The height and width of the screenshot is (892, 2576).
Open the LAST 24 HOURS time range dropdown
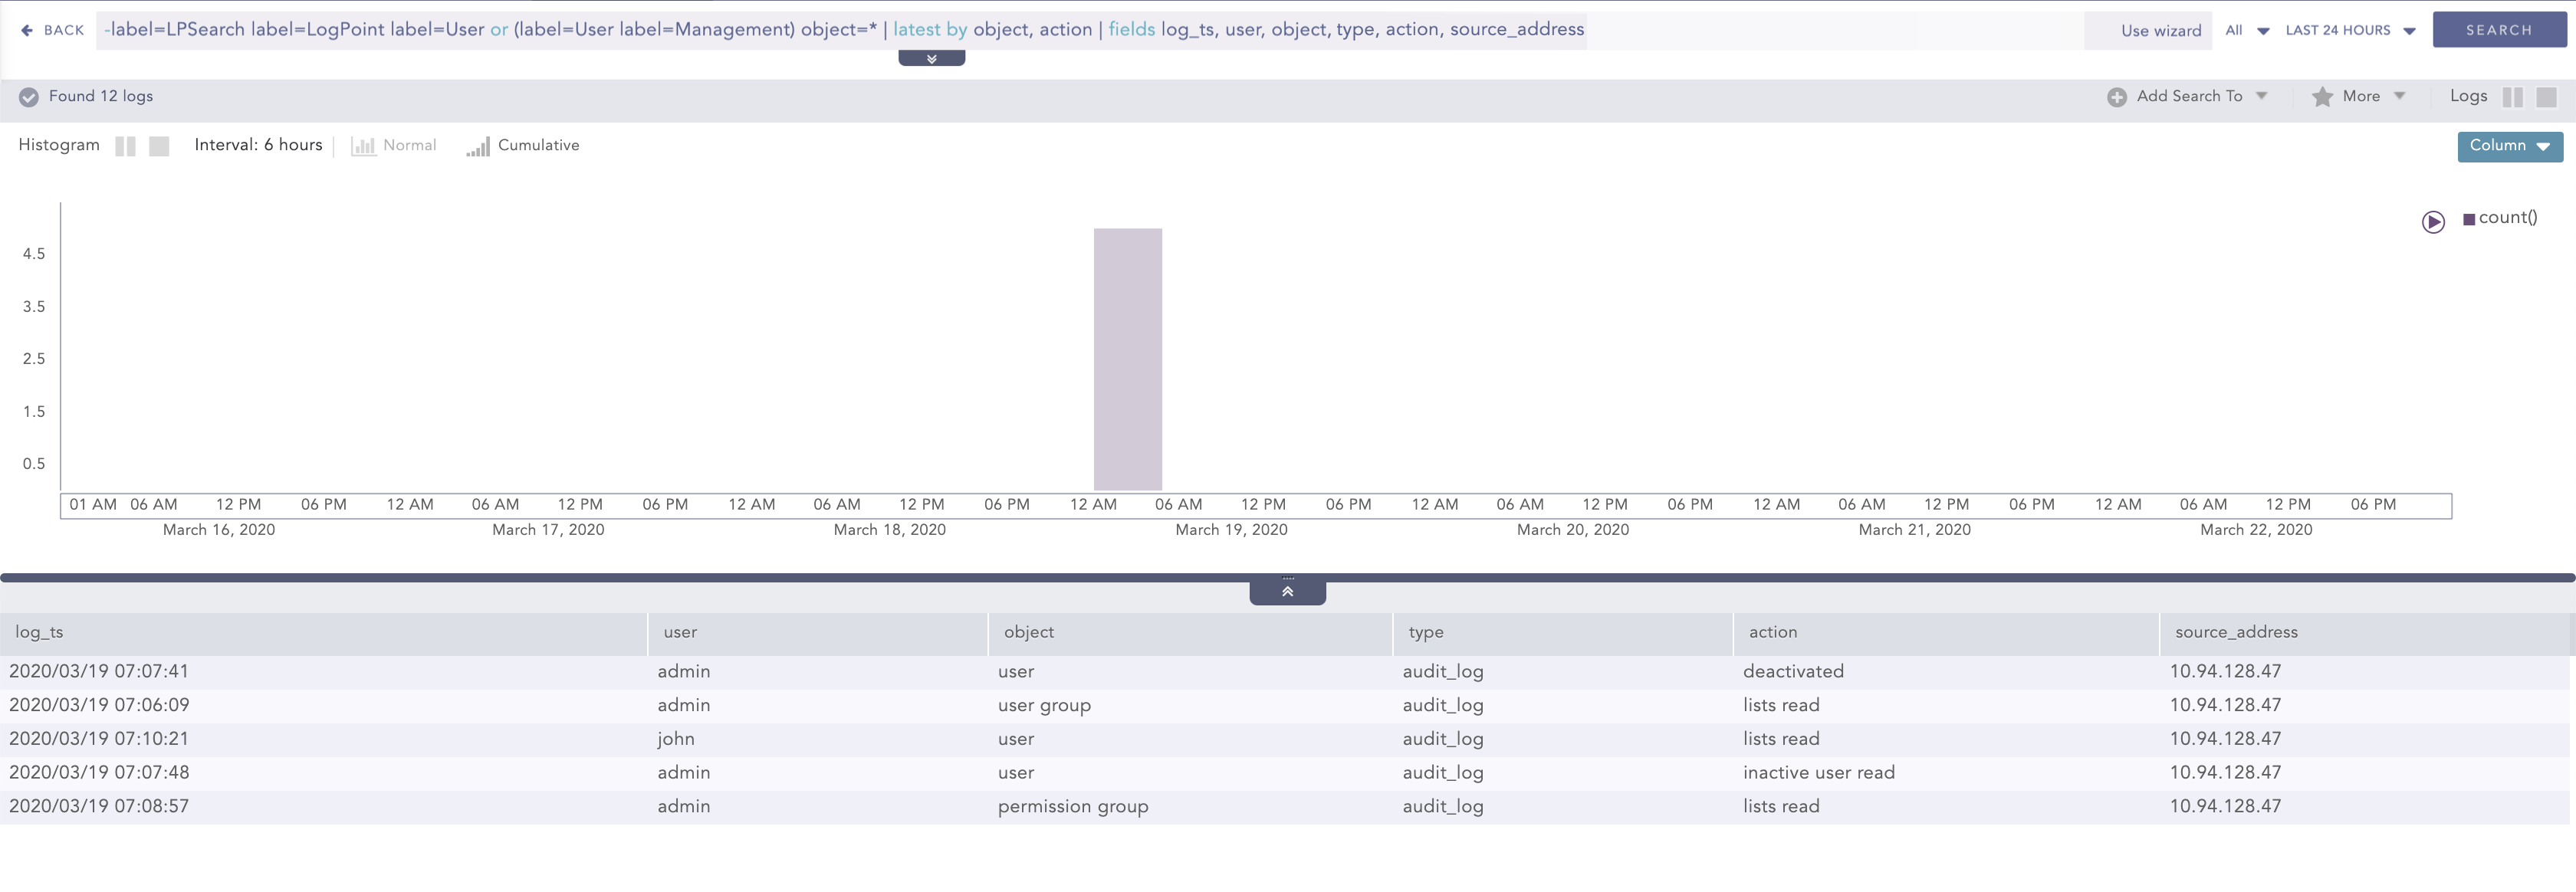(x=2347, y=30)
